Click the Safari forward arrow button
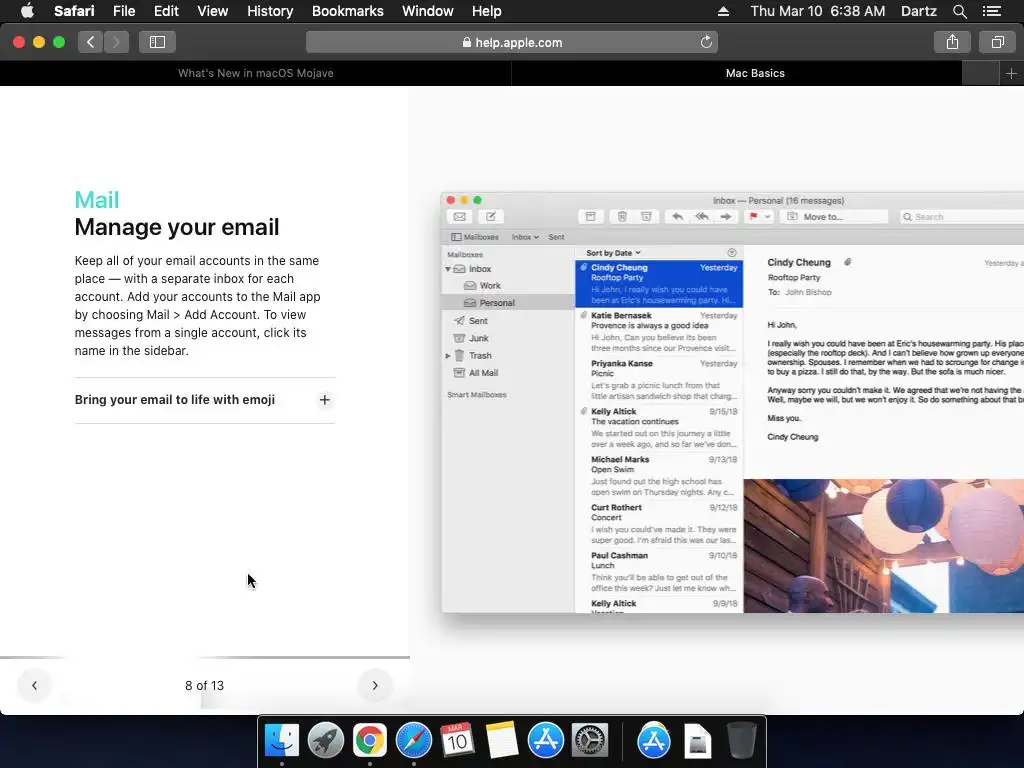This screenshot has height=768, width=1024. coord(116,42)
